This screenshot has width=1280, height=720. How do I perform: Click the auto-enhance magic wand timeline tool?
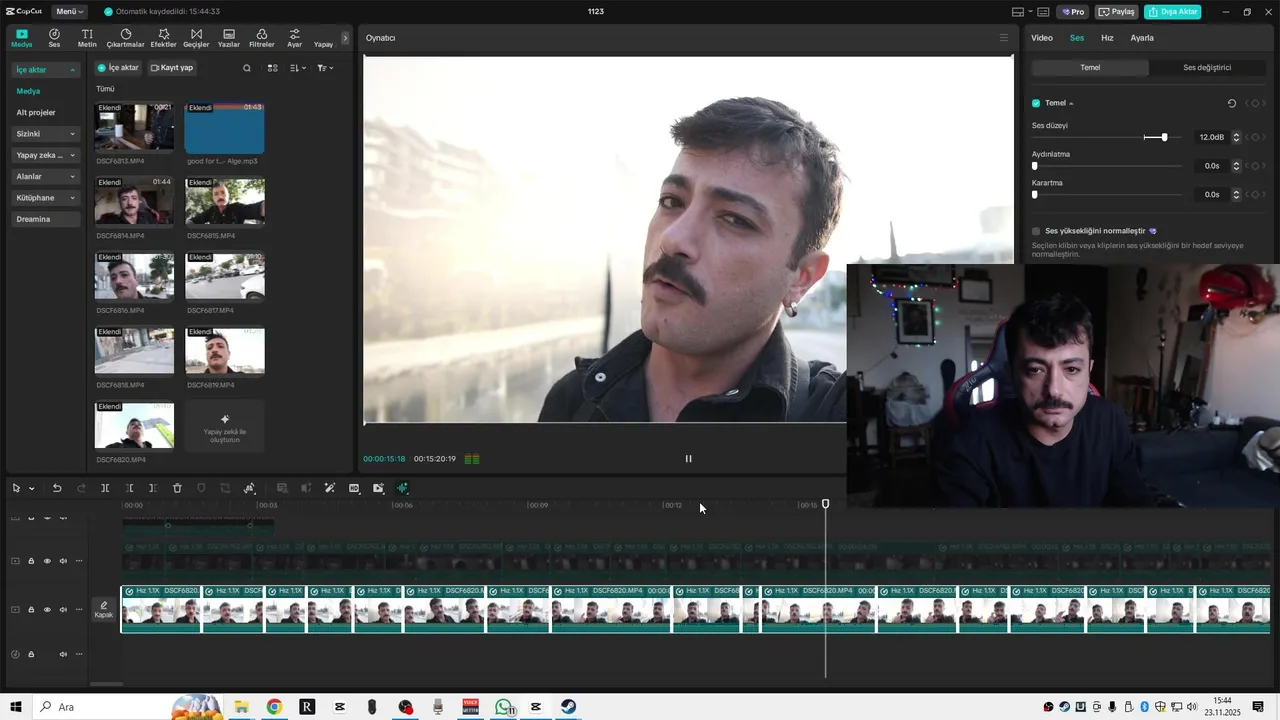[330, 488]
